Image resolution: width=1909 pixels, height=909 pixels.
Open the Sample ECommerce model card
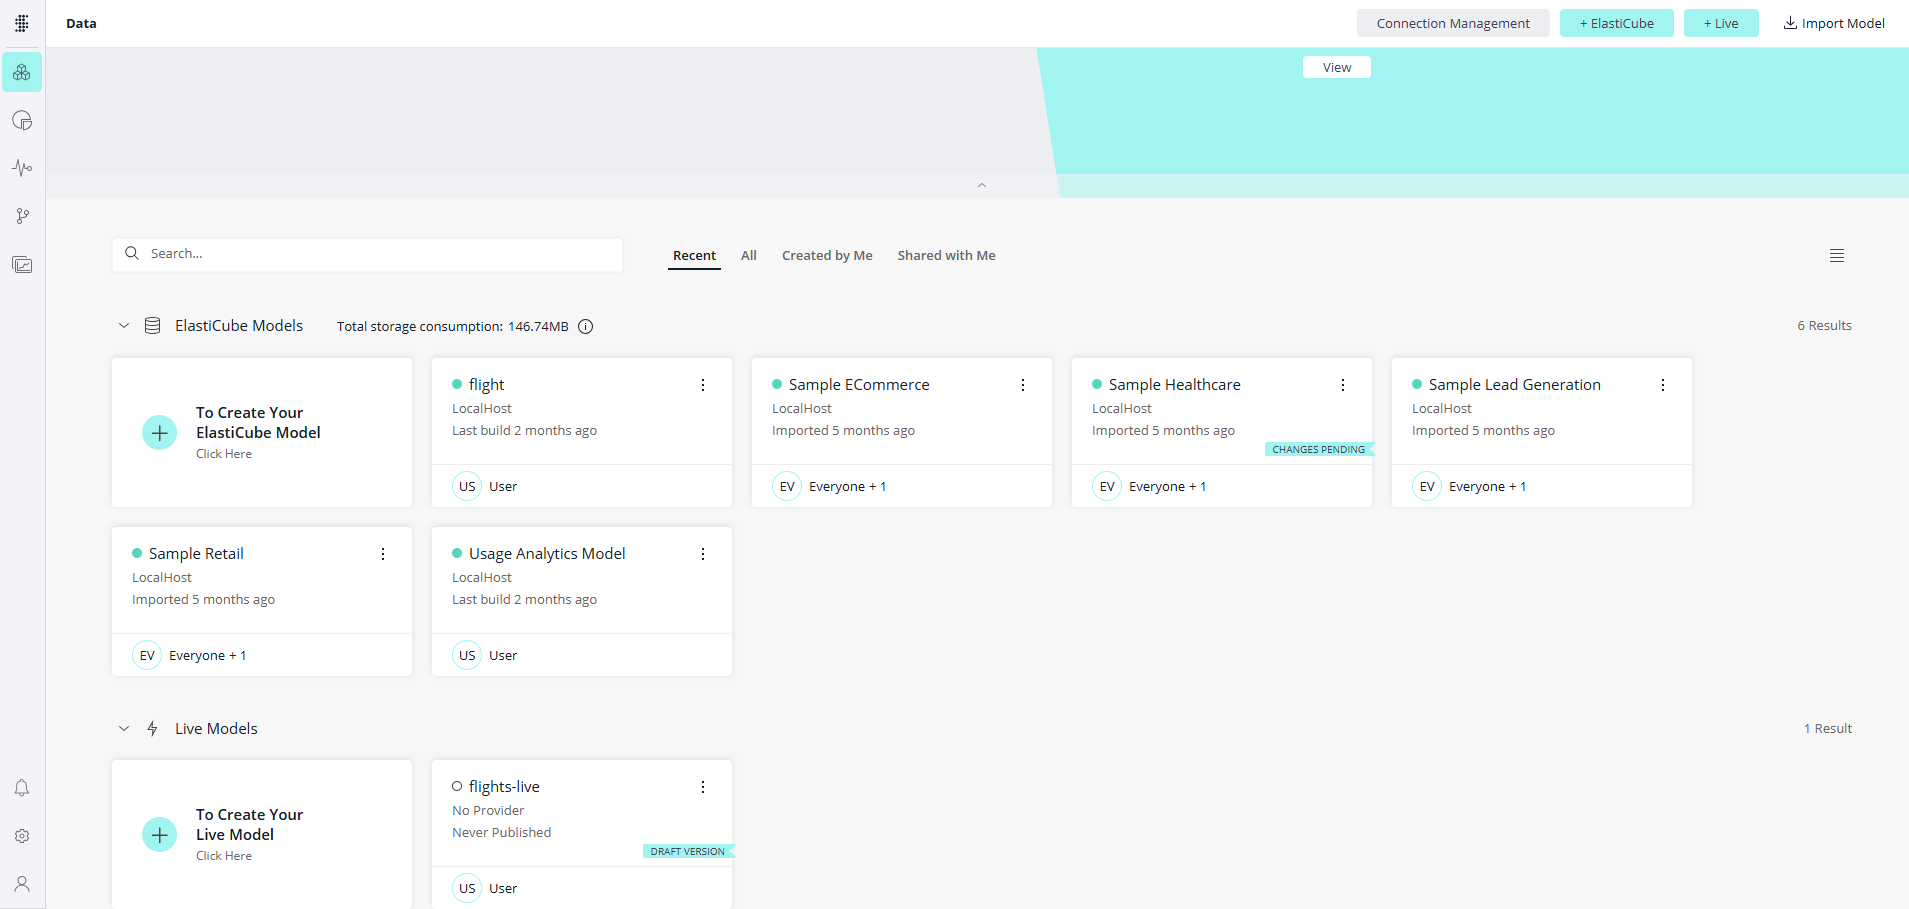pyautogui.click(x=859, y=385)
